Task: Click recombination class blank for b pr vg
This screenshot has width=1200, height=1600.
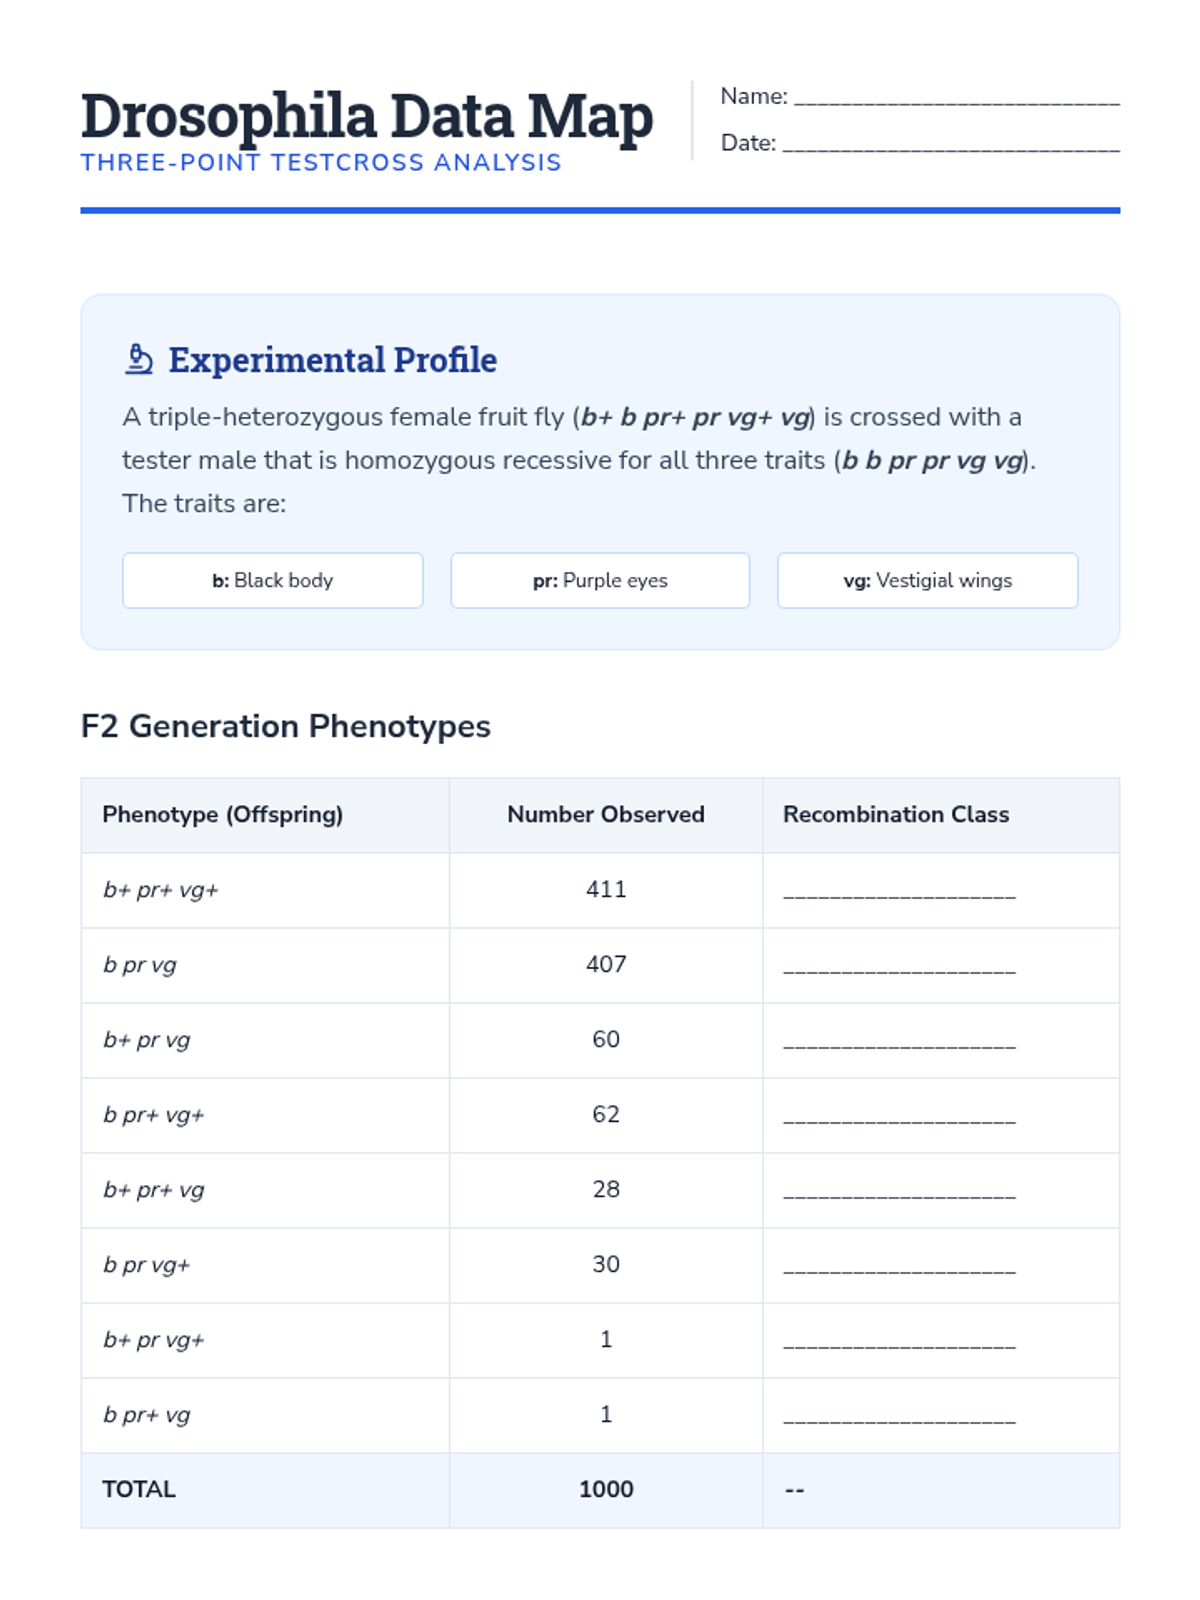Action: [899, 967]
